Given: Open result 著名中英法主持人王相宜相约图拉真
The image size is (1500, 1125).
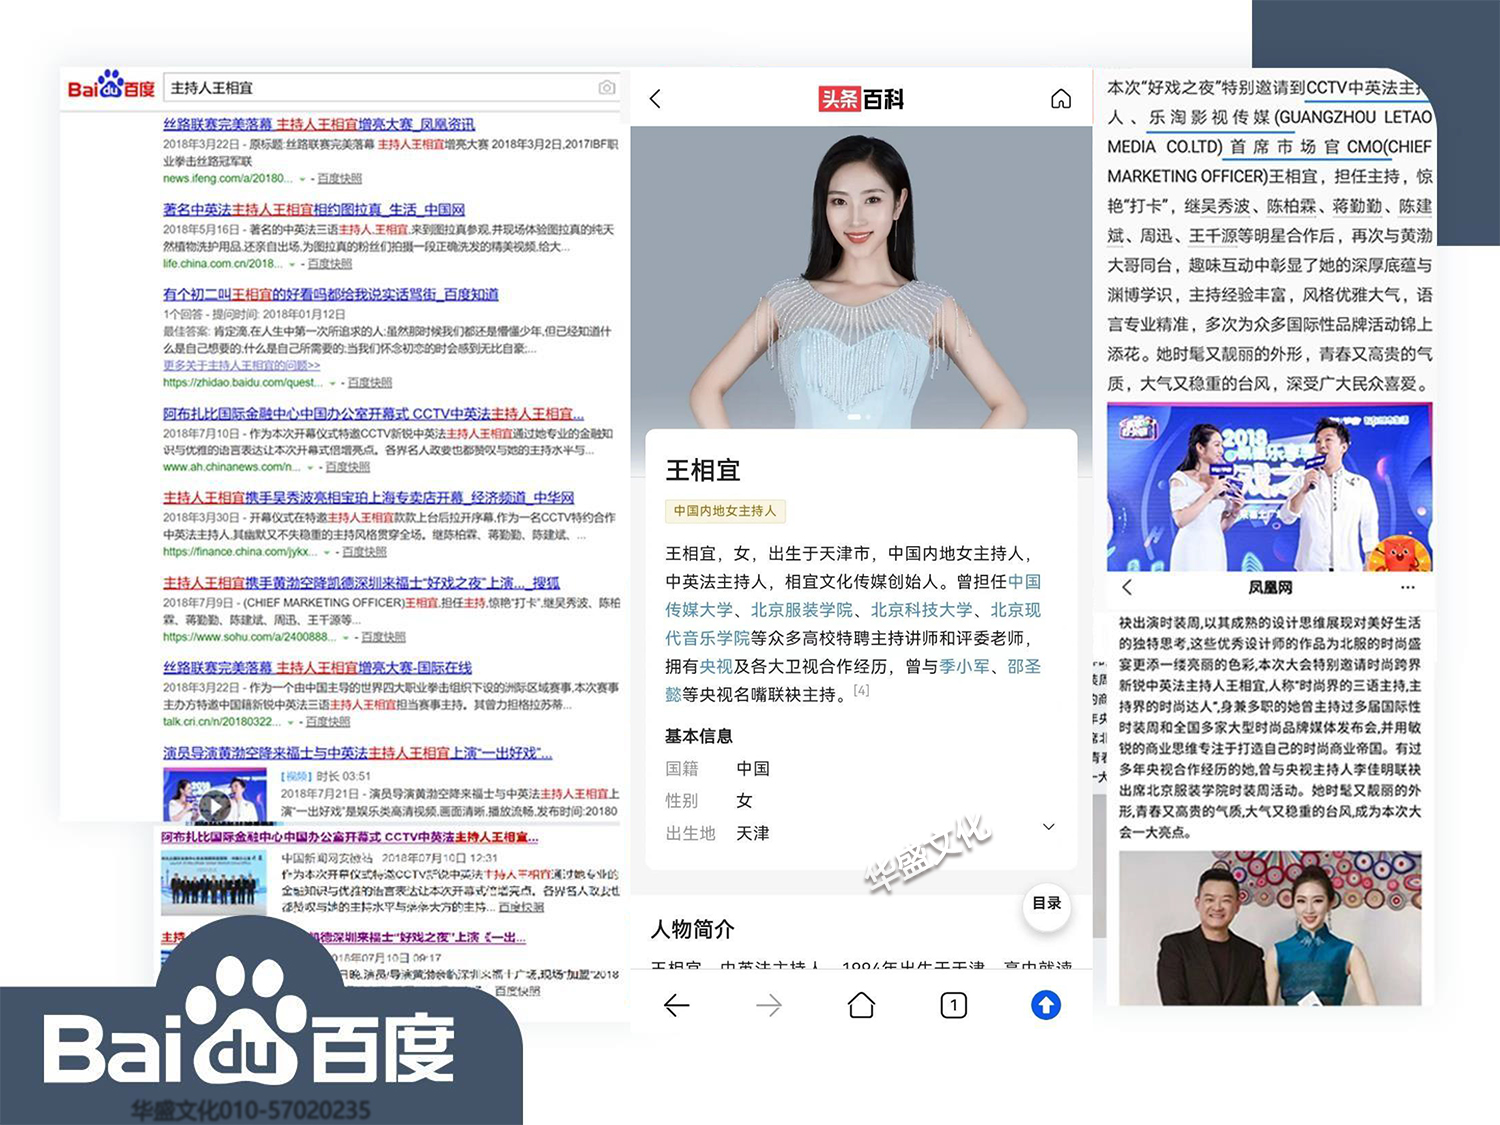Looking at the screenshot, I should click(314, 209).
